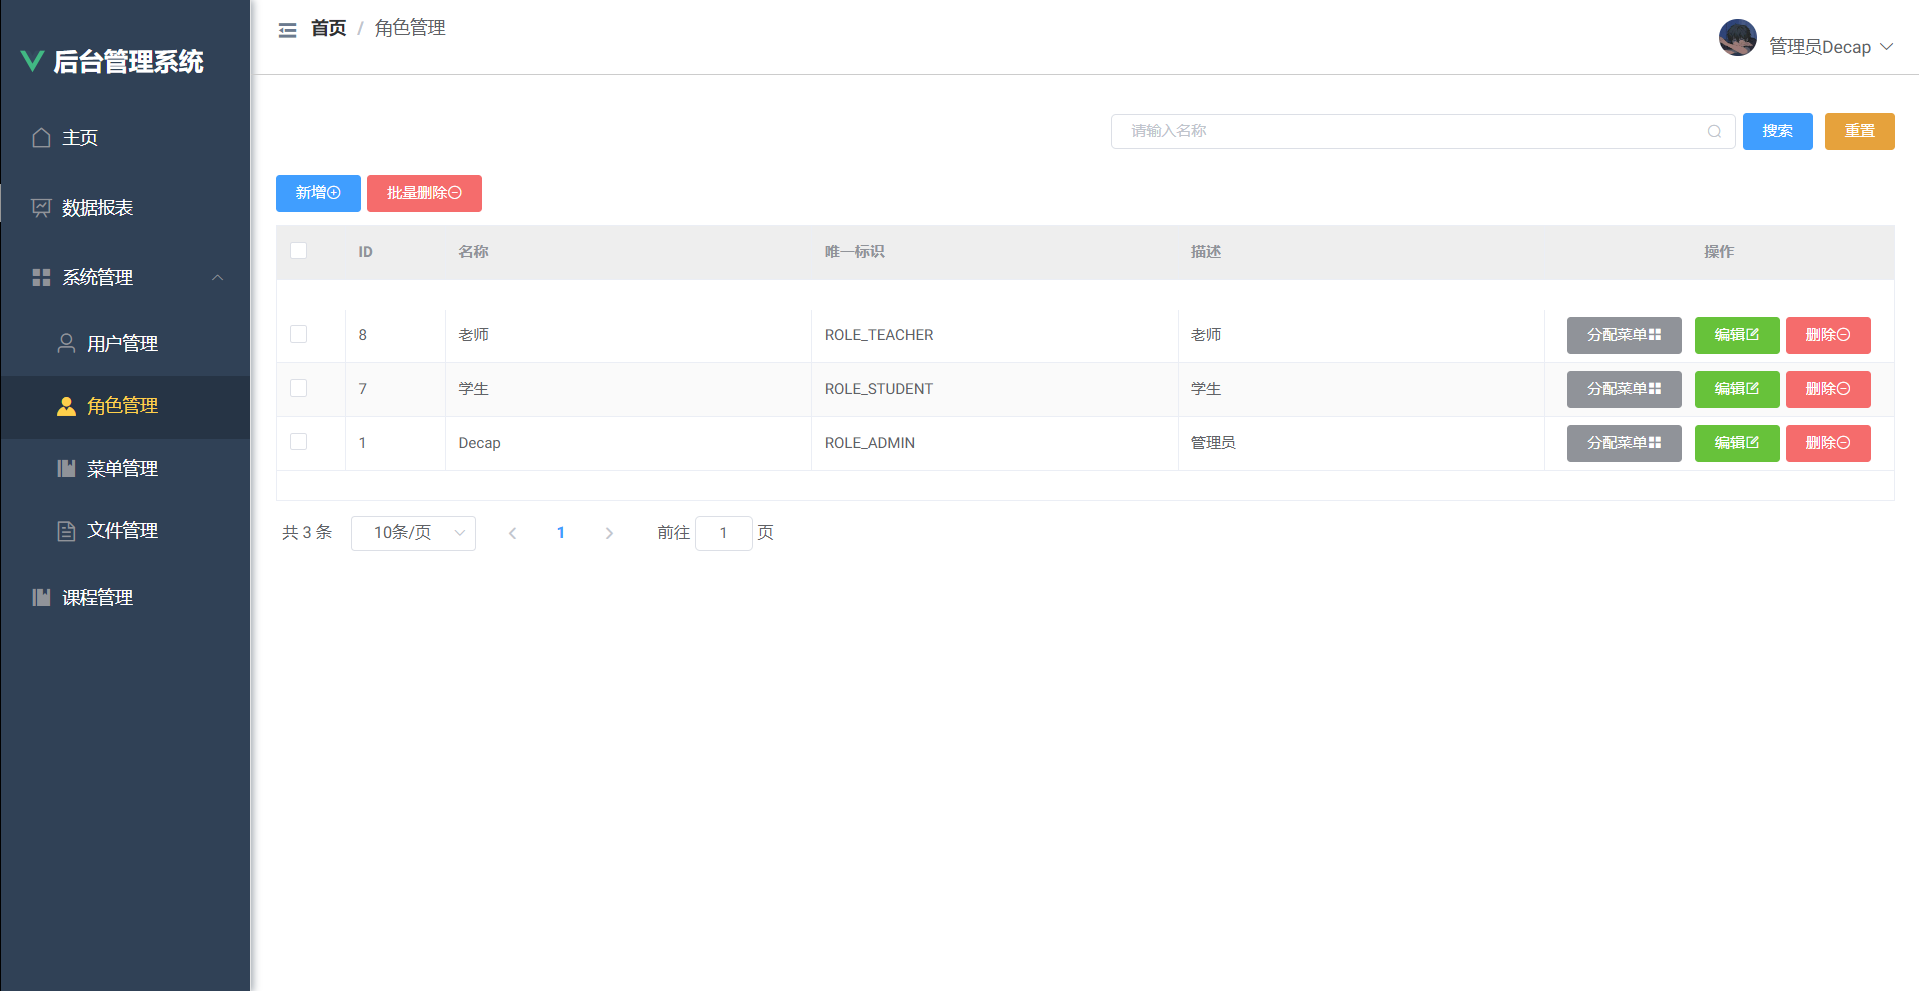Select 角色管理 menu item
The height and width of the screenshot is (991, 1919).
(x=125, y=406)
